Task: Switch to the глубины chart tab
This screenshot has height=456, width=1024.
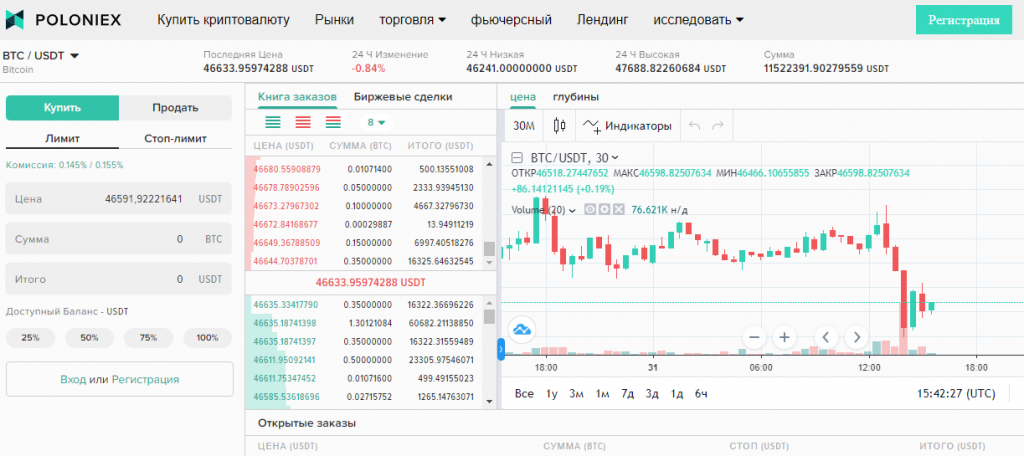Action: click(x=576, y=97)
